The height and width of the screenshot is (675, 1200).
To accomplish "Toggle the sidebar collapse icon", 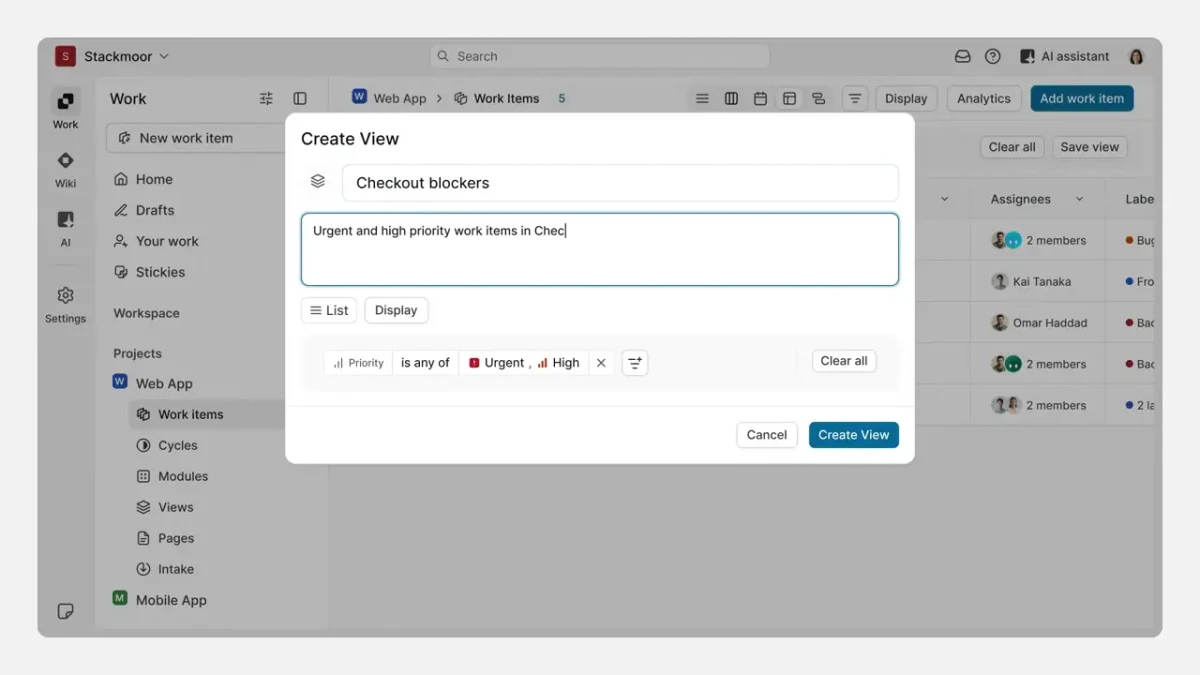I will click(300, 99).
